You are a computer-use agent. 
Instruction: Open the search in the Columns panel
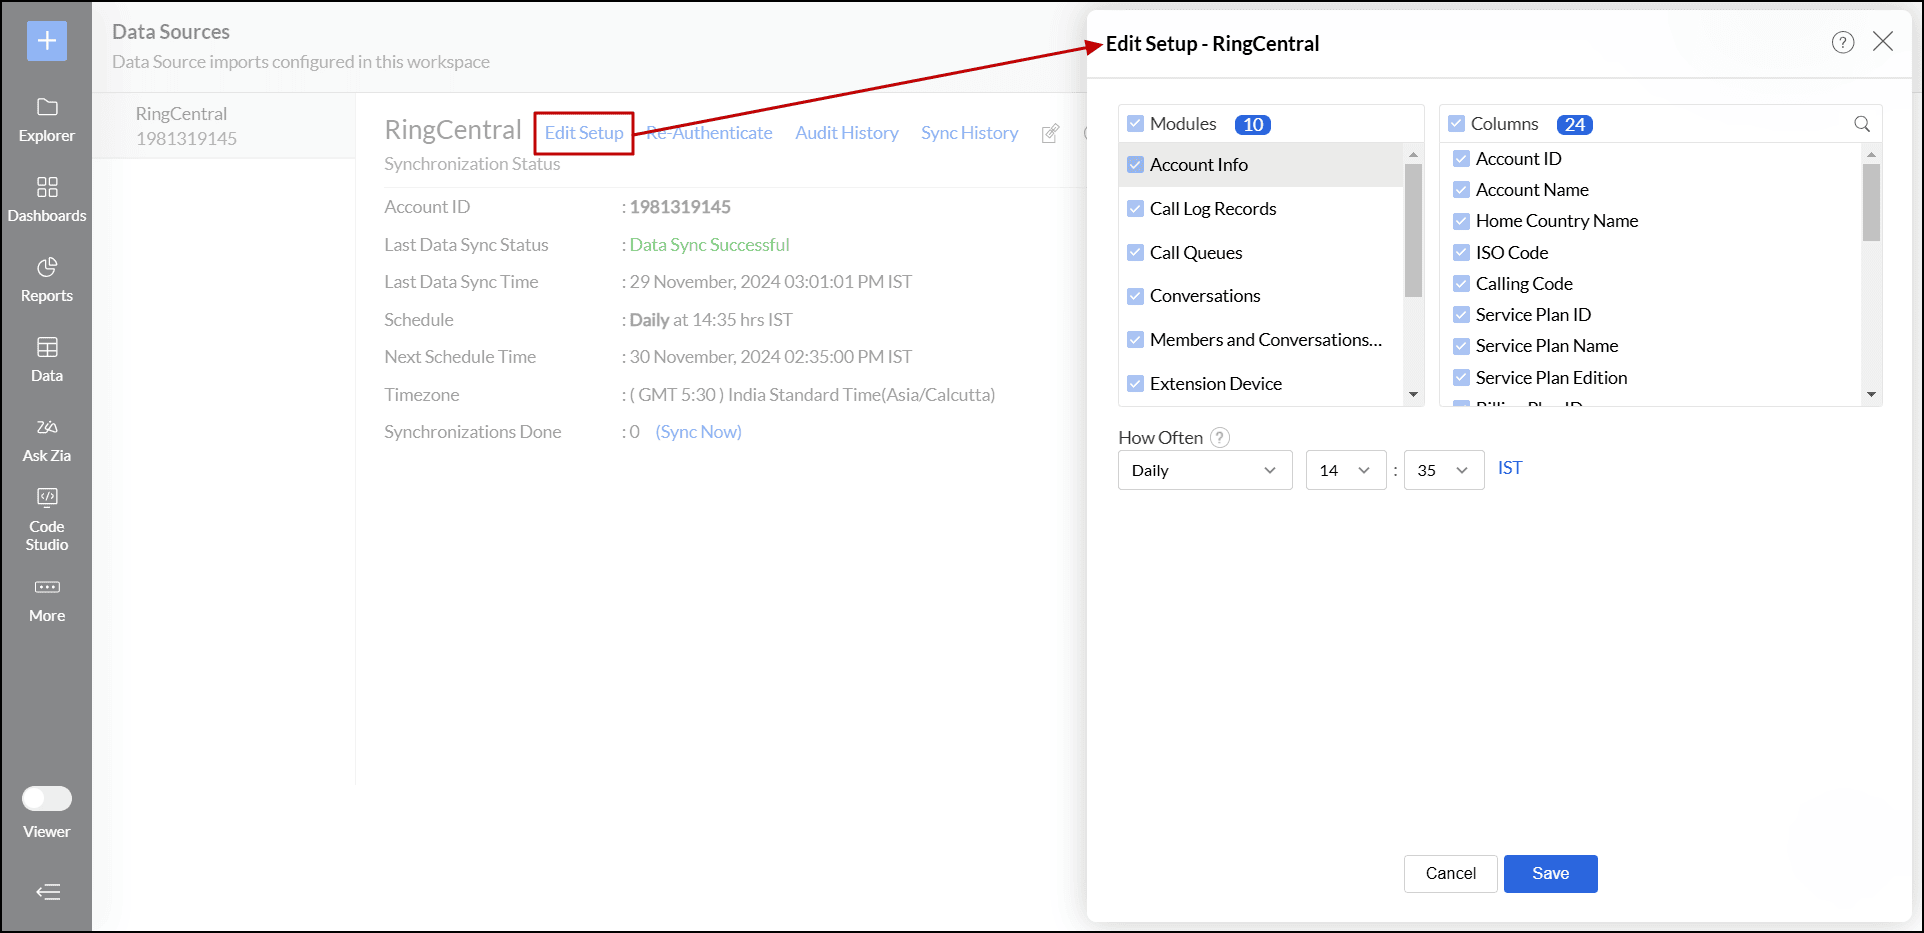1861,124
